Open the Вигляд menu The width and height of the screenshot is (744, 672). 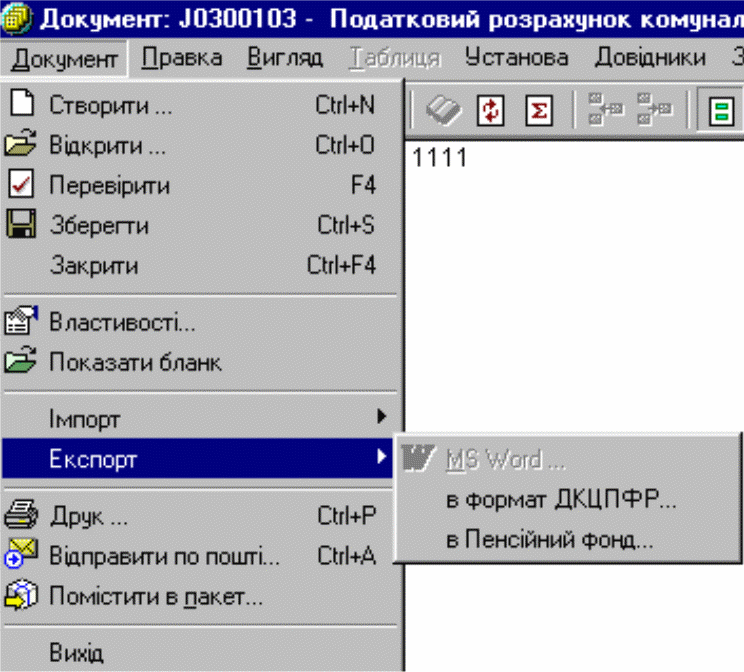point(286,57)
